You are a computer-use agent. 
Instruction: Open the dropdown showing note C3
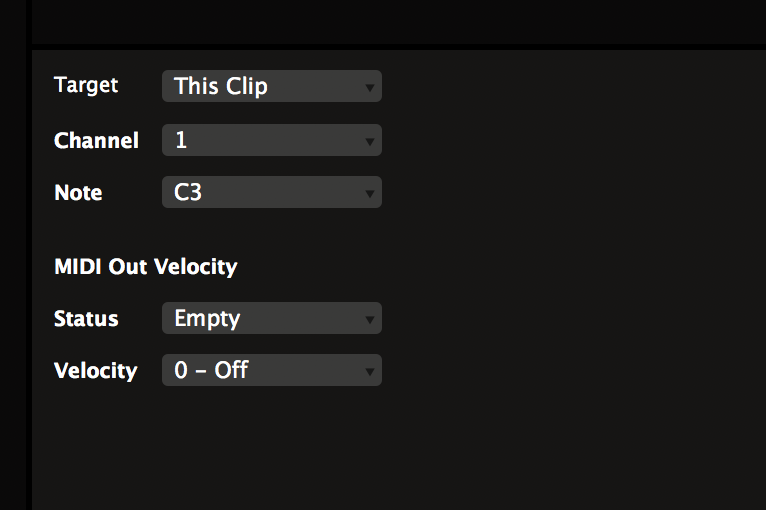coord(262,192)
